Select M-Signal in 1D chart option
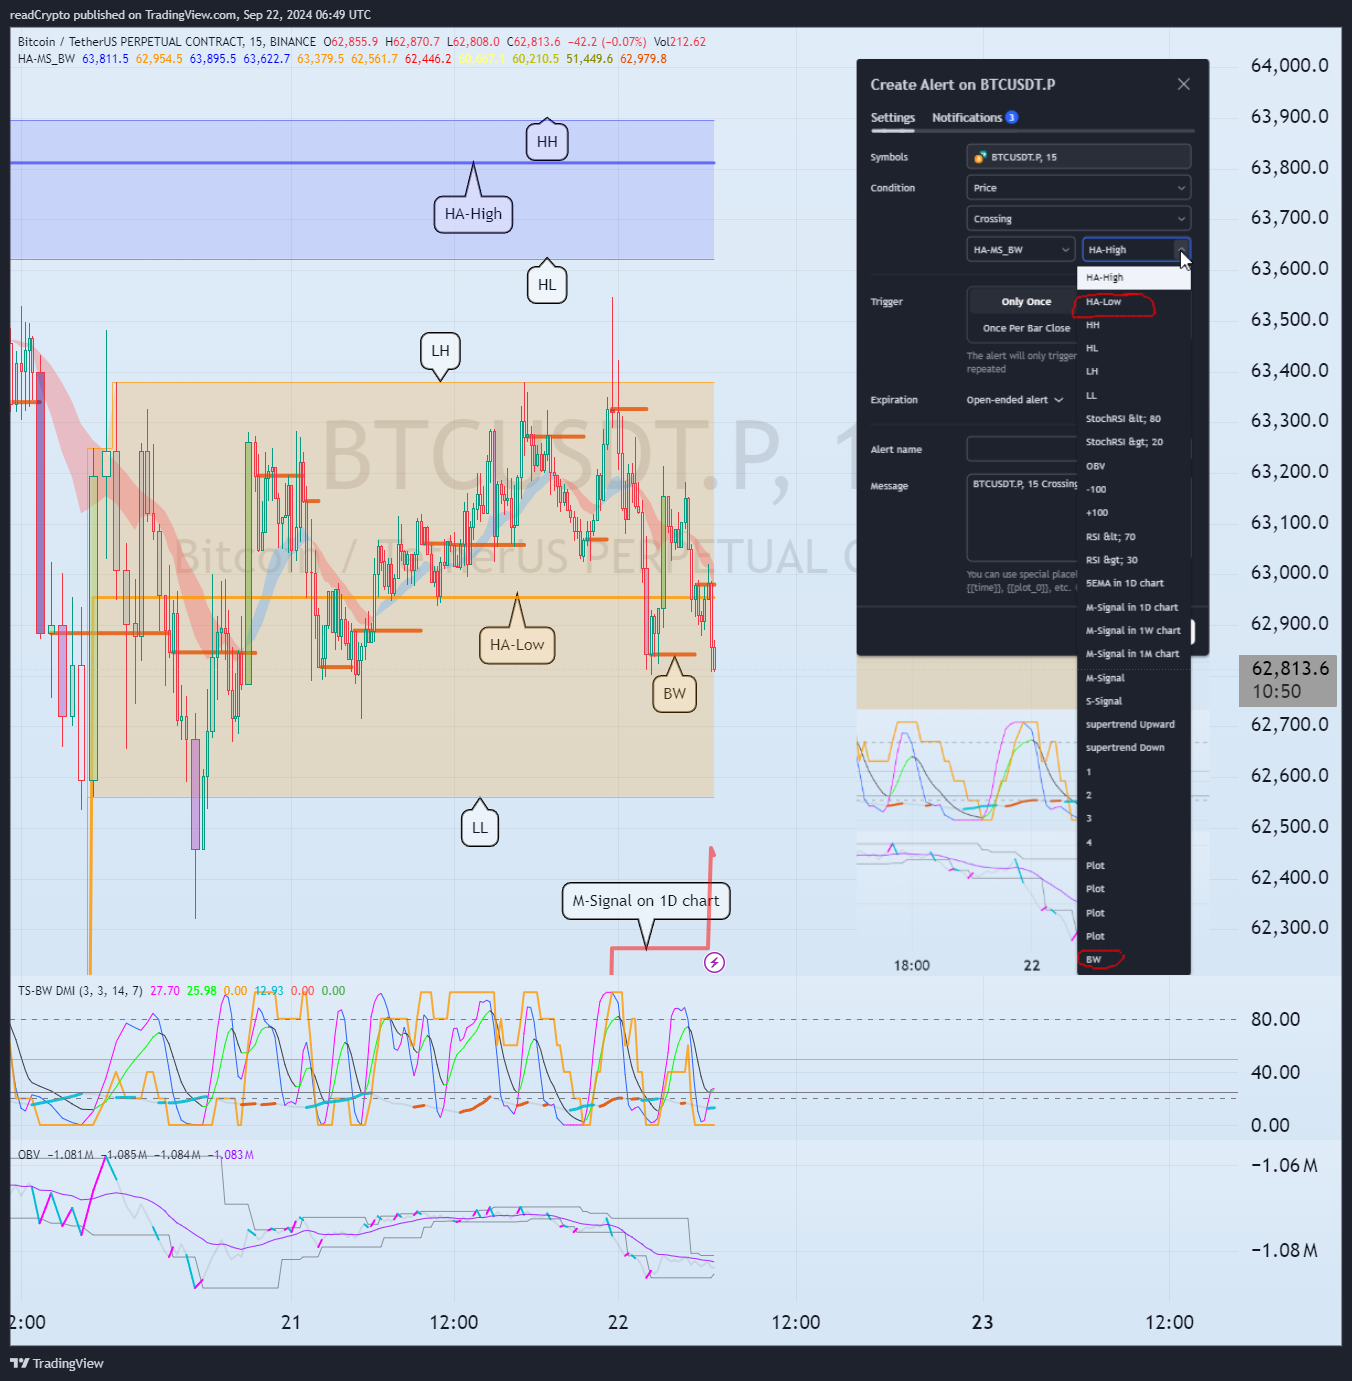The width and height of the screenshot is (1352, 1381). pos(1134,607)
